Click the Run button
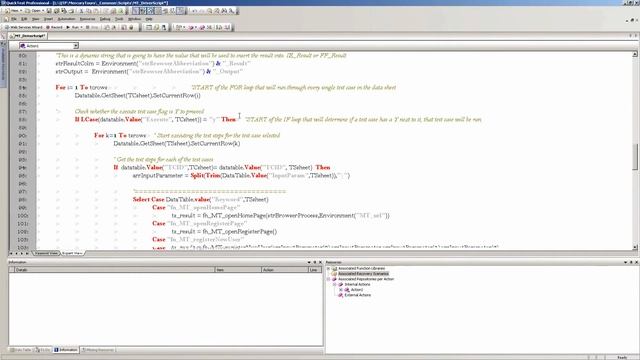The height and width of the screenshot is (360, 640). (x=72, y=27)
